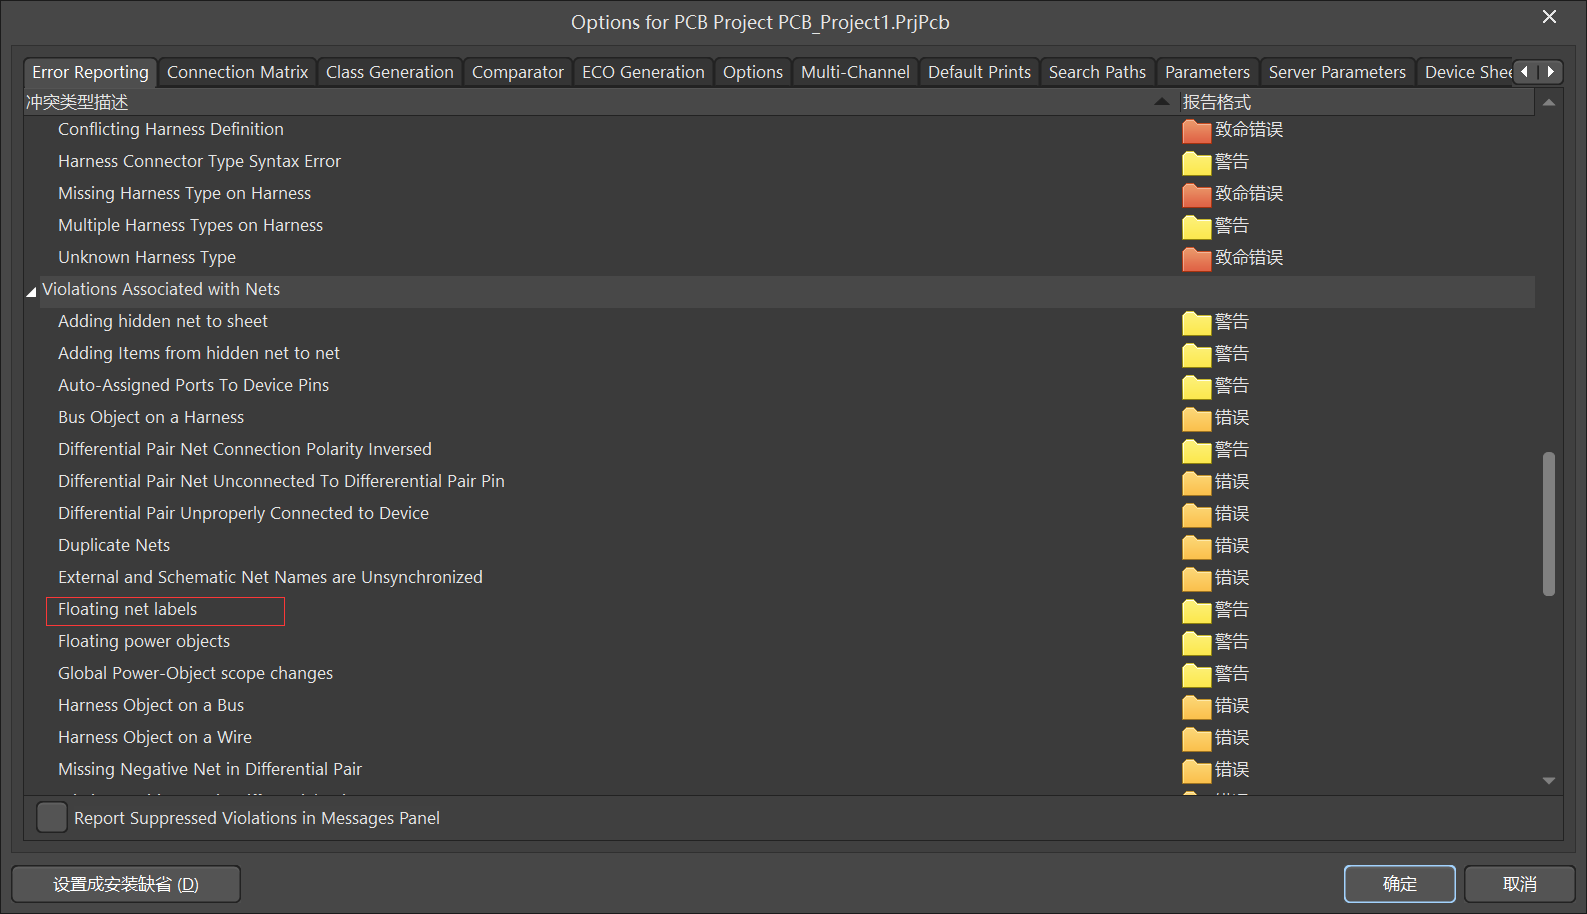Click the error folder icon for Bus Object on a Harness
The height and width of the screenshot is (914, 1587).
1196,418
